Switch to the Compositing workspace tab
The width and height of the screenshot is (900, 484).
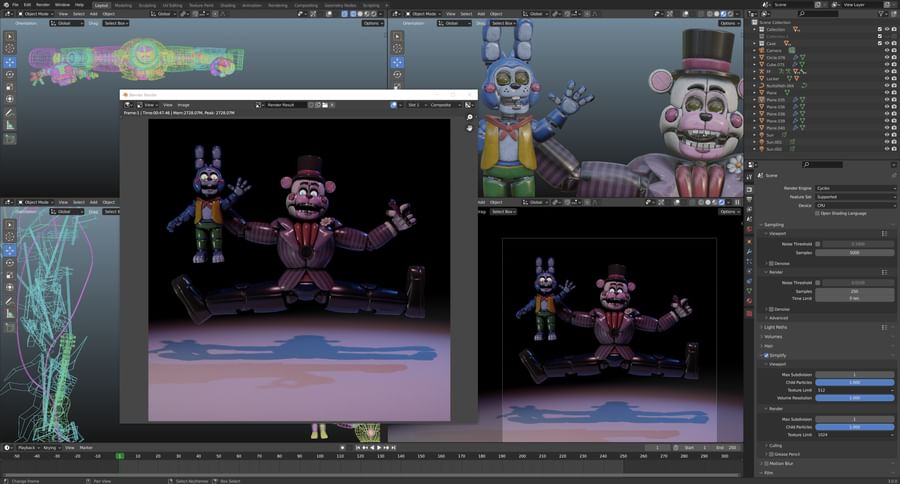tap(306, 5)
